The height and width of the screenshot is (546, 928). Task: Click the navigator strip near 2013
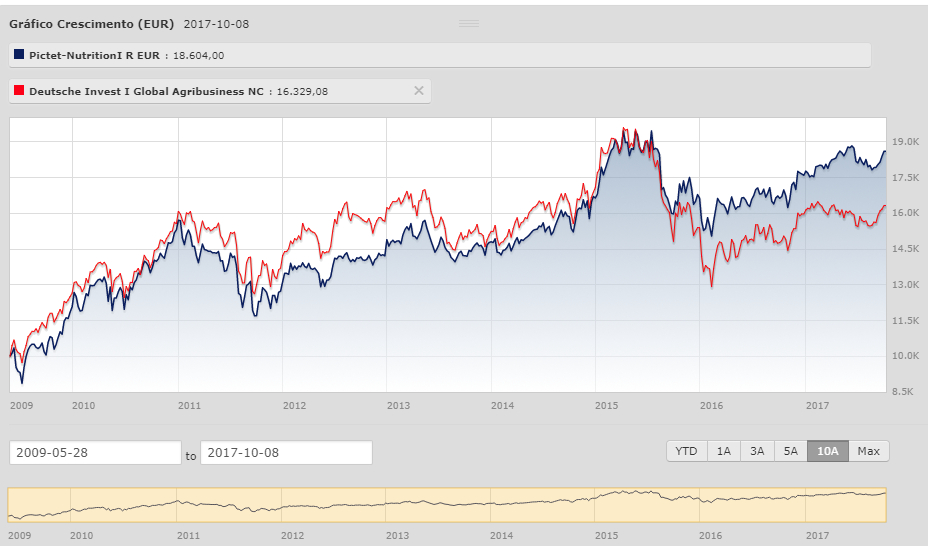(x=398, y=504)
